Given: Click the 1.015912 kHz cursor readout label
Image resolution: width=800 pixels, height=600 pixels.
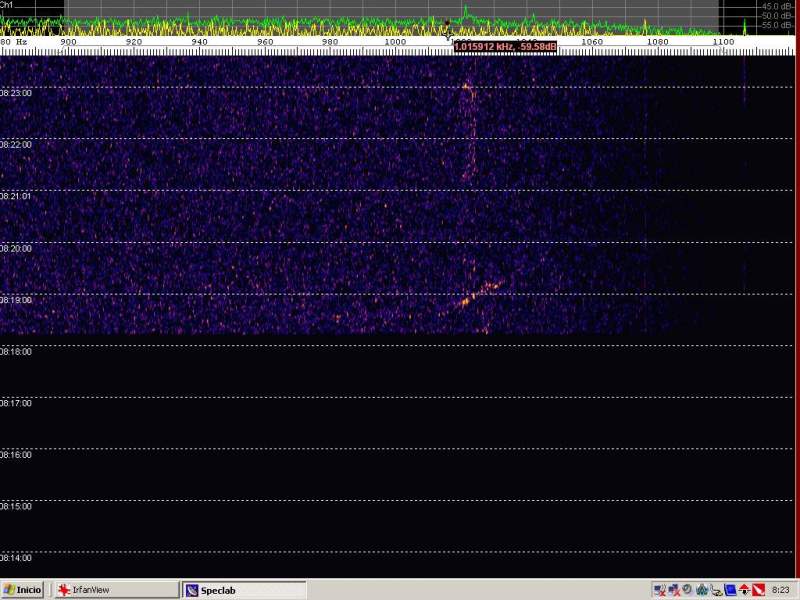Looking at the screenshot, I should point(505,46).
